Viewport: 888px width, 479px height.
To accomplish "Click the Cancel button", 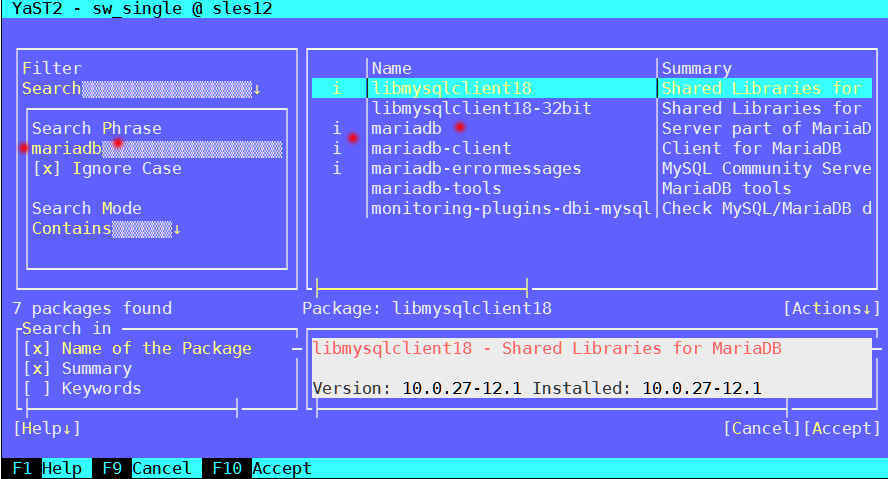I will (x=762, y=428).
